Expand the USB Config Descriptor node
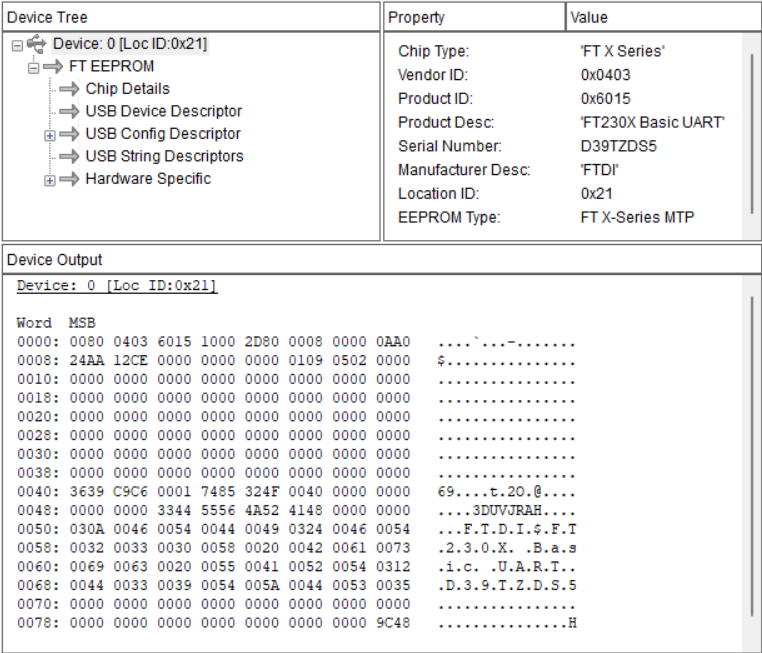This screenshot has height=653, width=762. 49,134
